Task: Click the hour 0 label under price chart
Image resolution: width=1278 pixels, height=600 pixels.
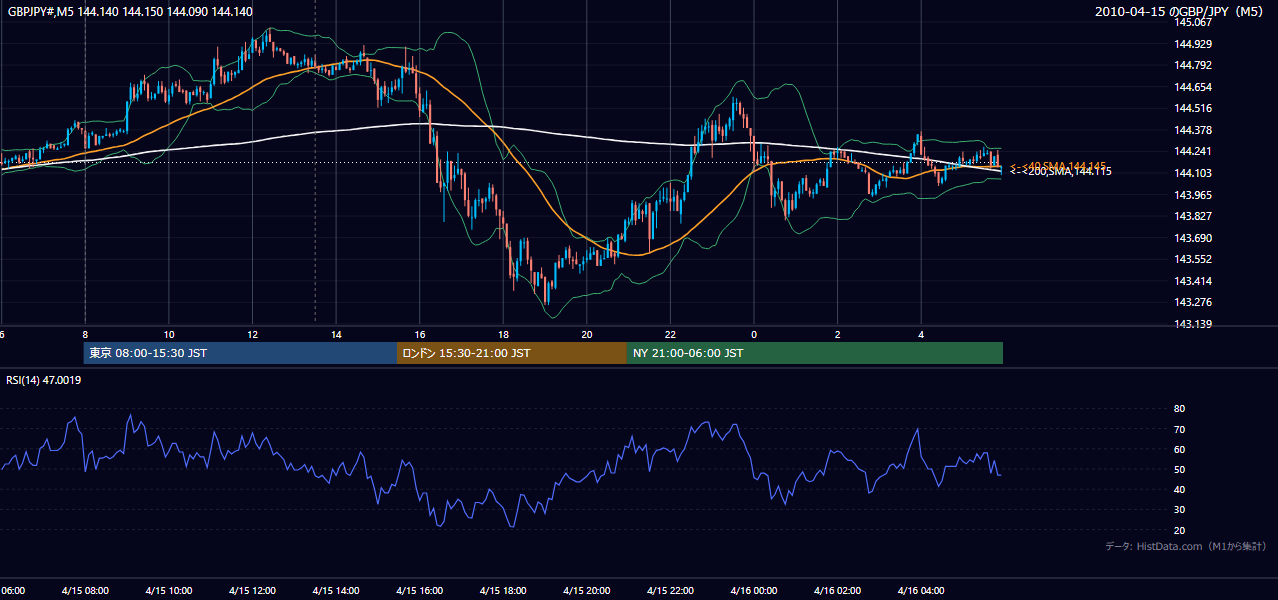Action: [x=754, y=335]
